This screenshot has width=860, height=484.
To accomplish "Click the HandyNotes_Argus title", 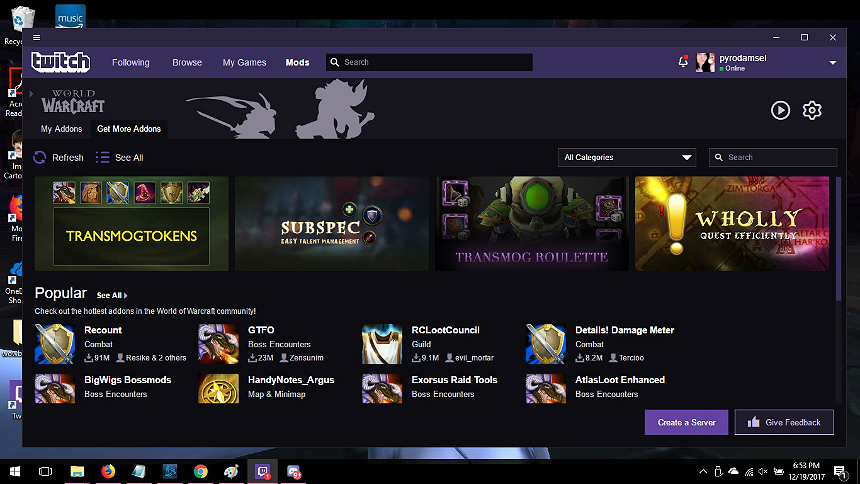I will click(x=291, y=380).
